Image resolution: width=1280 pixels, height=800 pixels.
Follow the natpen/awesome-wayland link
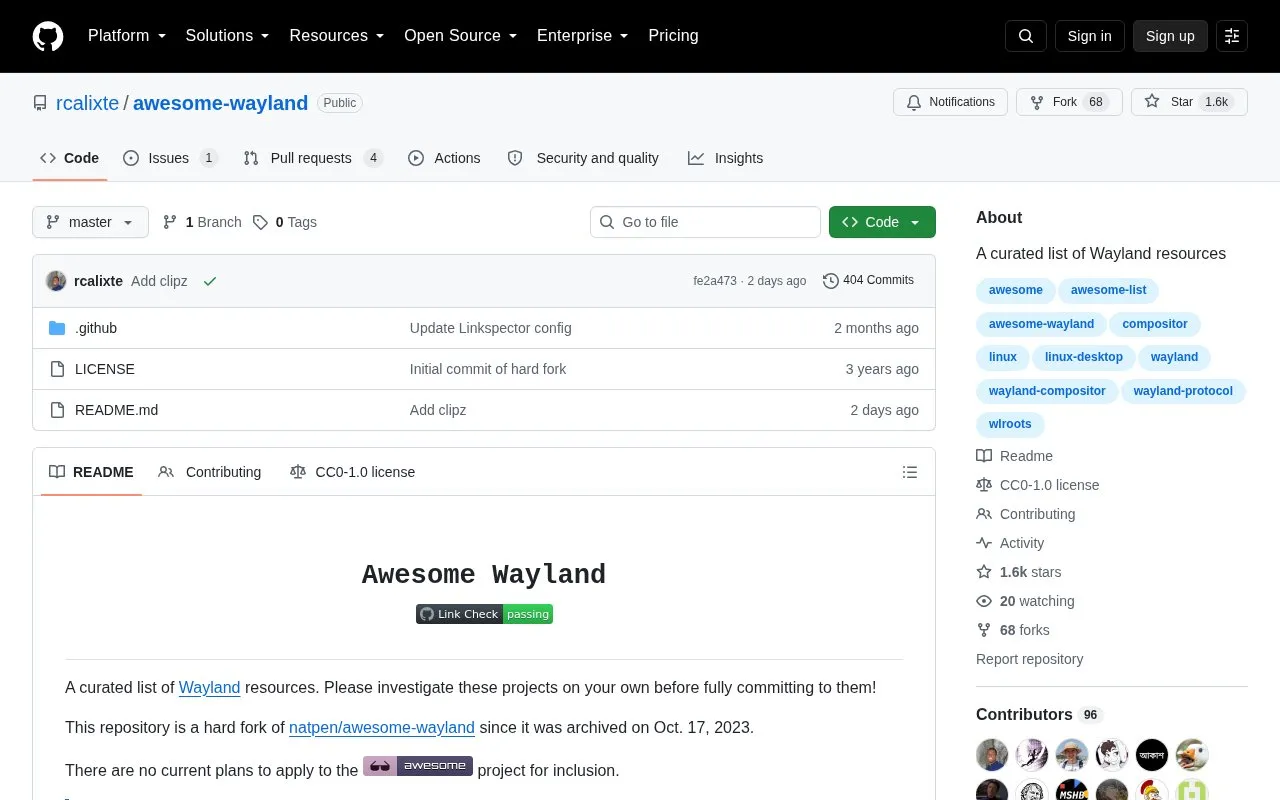382,728
